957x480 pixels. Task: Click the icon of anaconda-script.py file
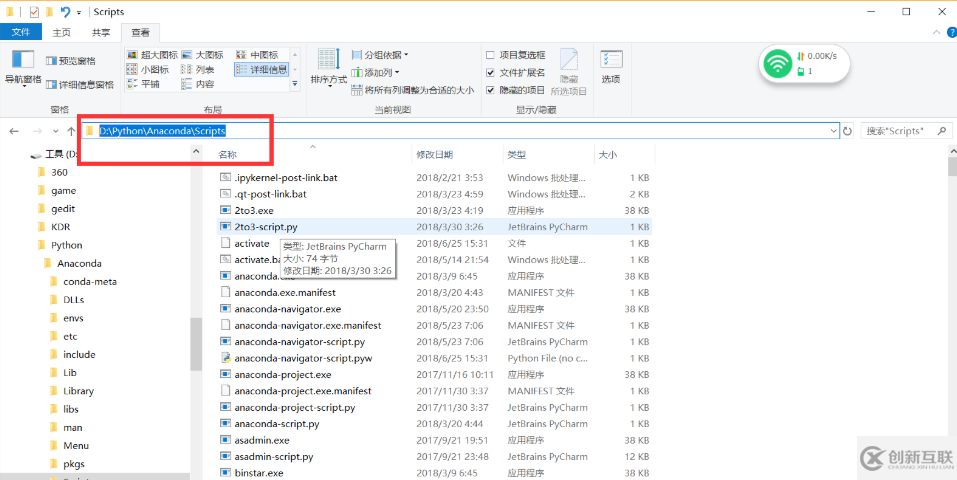click(225, 423)
